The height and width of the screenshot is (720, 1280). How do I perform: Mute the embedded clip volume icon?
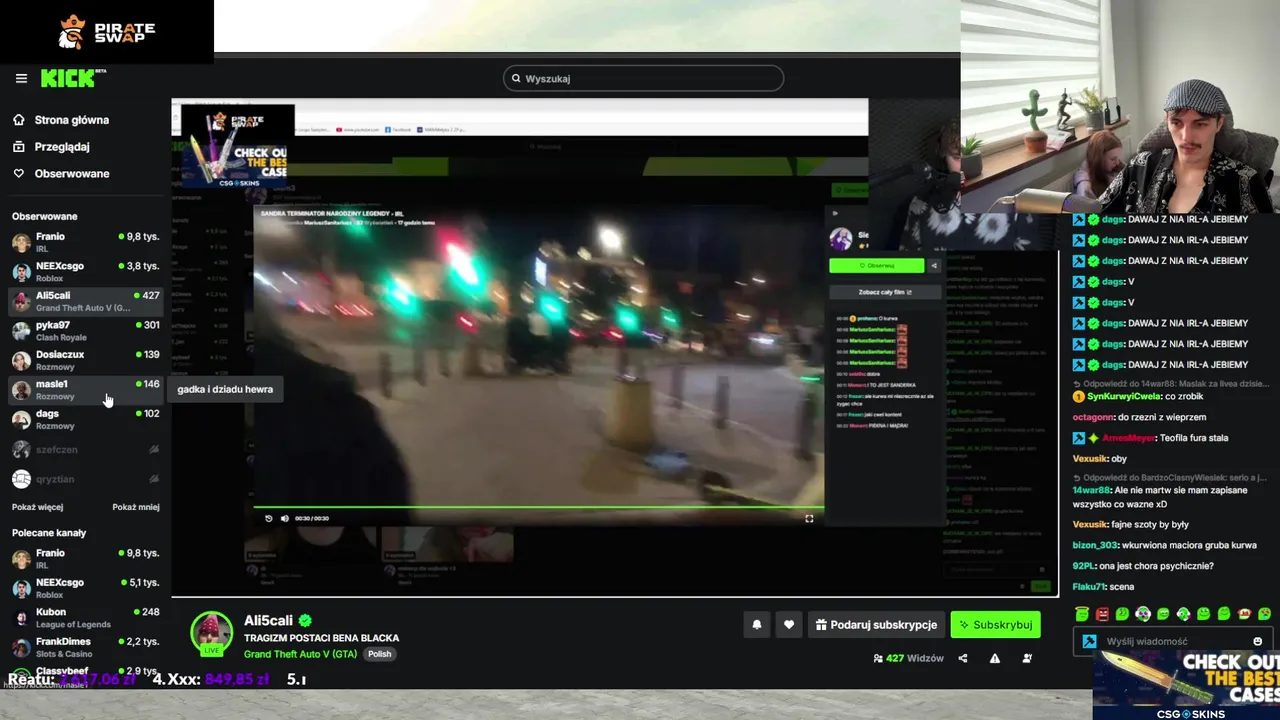click(x=284, y=518)
